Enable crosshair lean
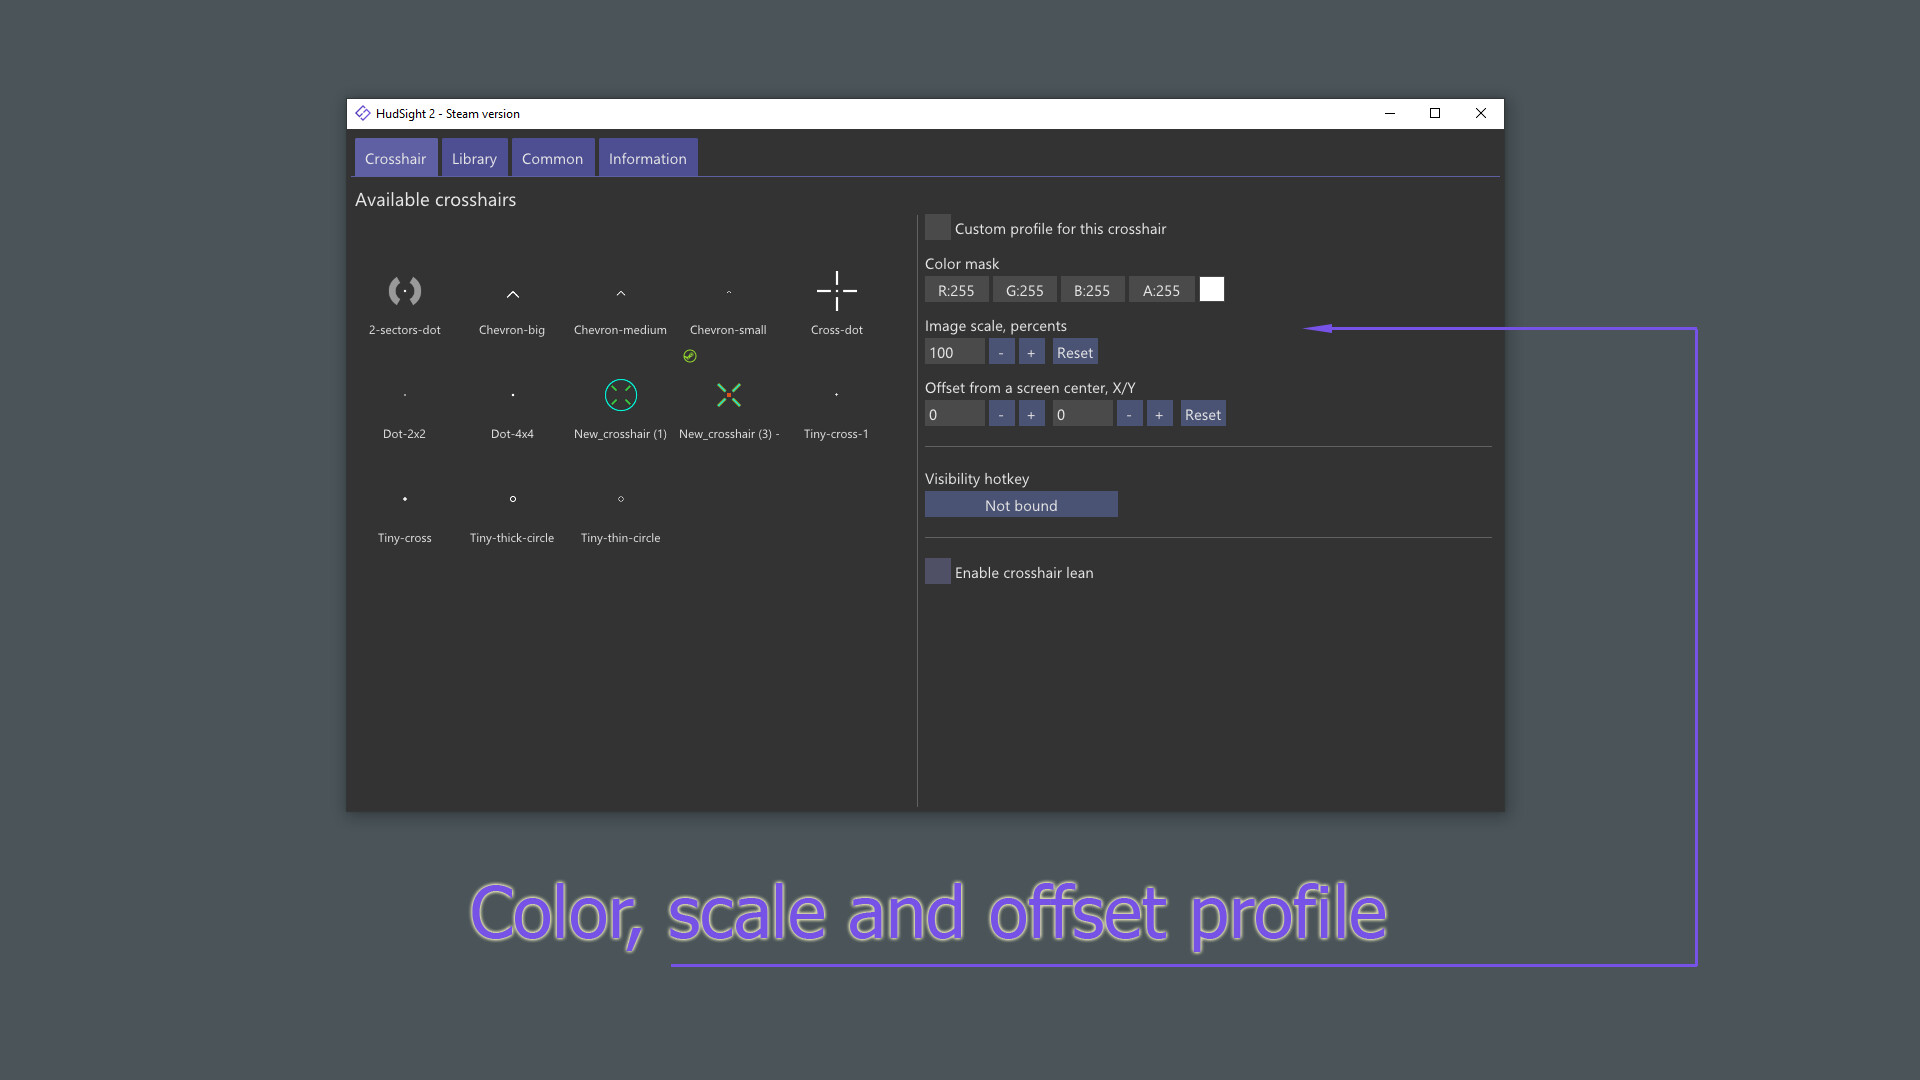 [937, 570]
